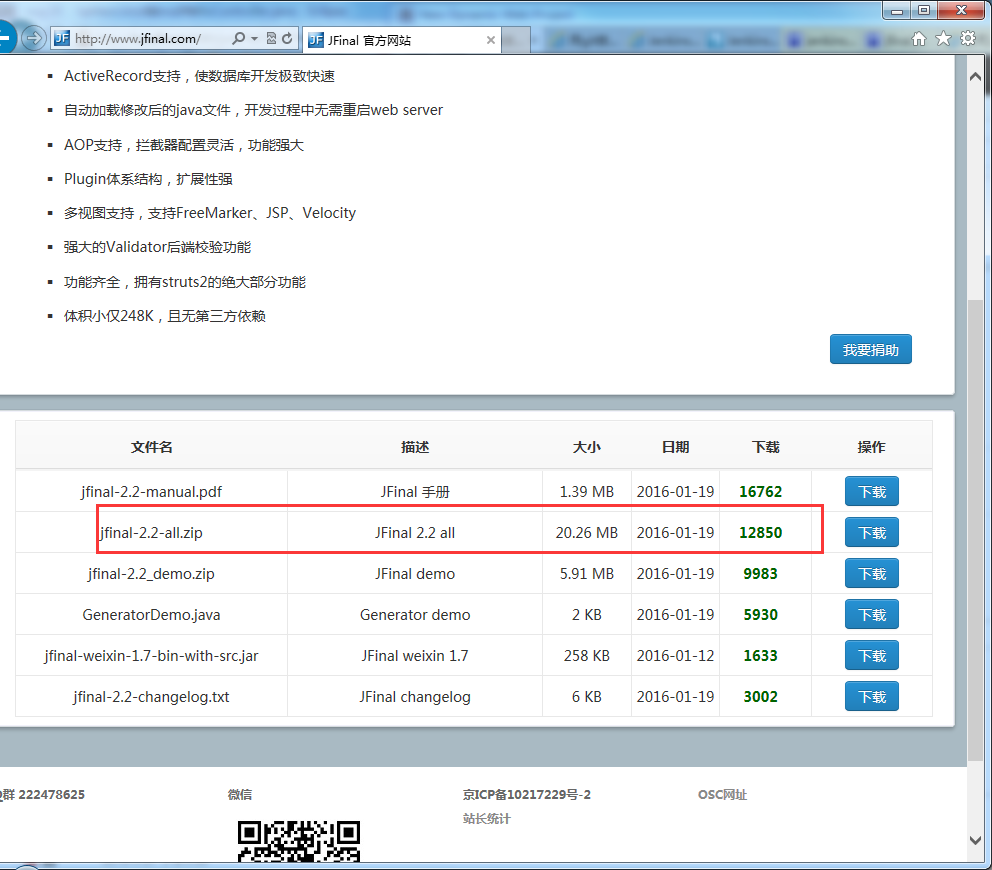This screenshot has width=992, height=870.
Task: Click file name jfinal-2.2-manual.pdf
Action: coord(151,492)
